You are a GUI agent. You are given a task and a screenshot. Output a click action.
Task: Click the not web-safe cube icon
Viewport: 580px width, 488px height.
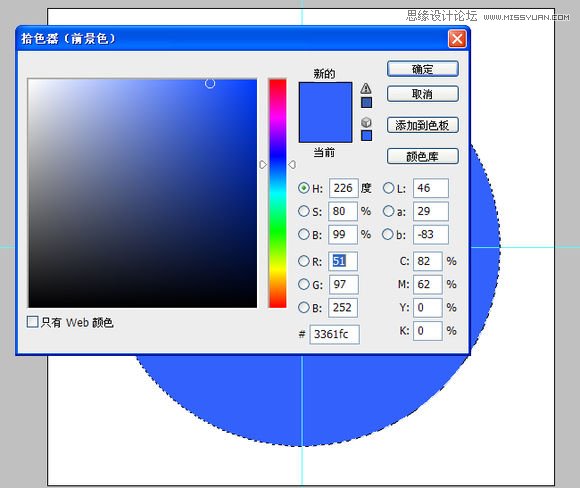tap(366, 122)
